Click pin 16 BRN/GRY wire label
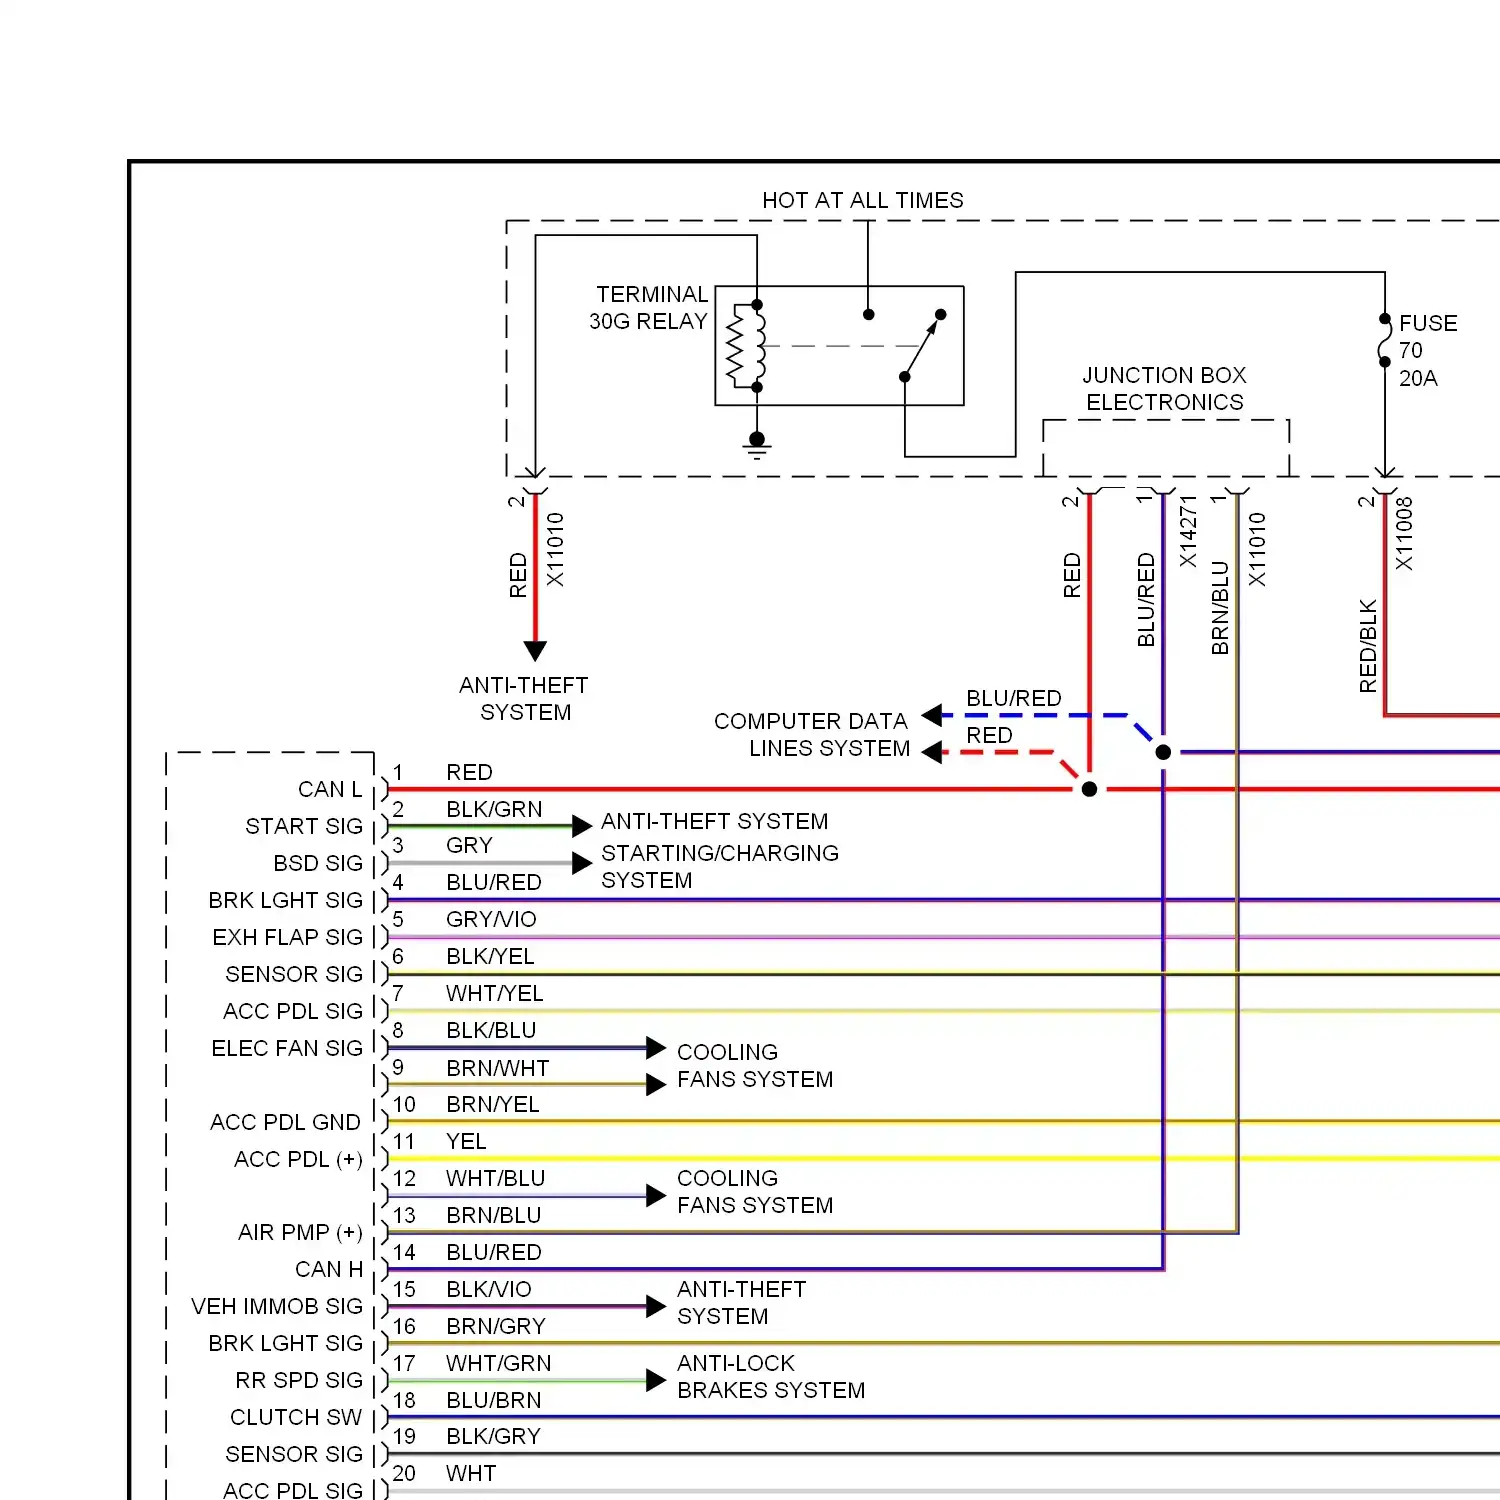 point(495,1326)
